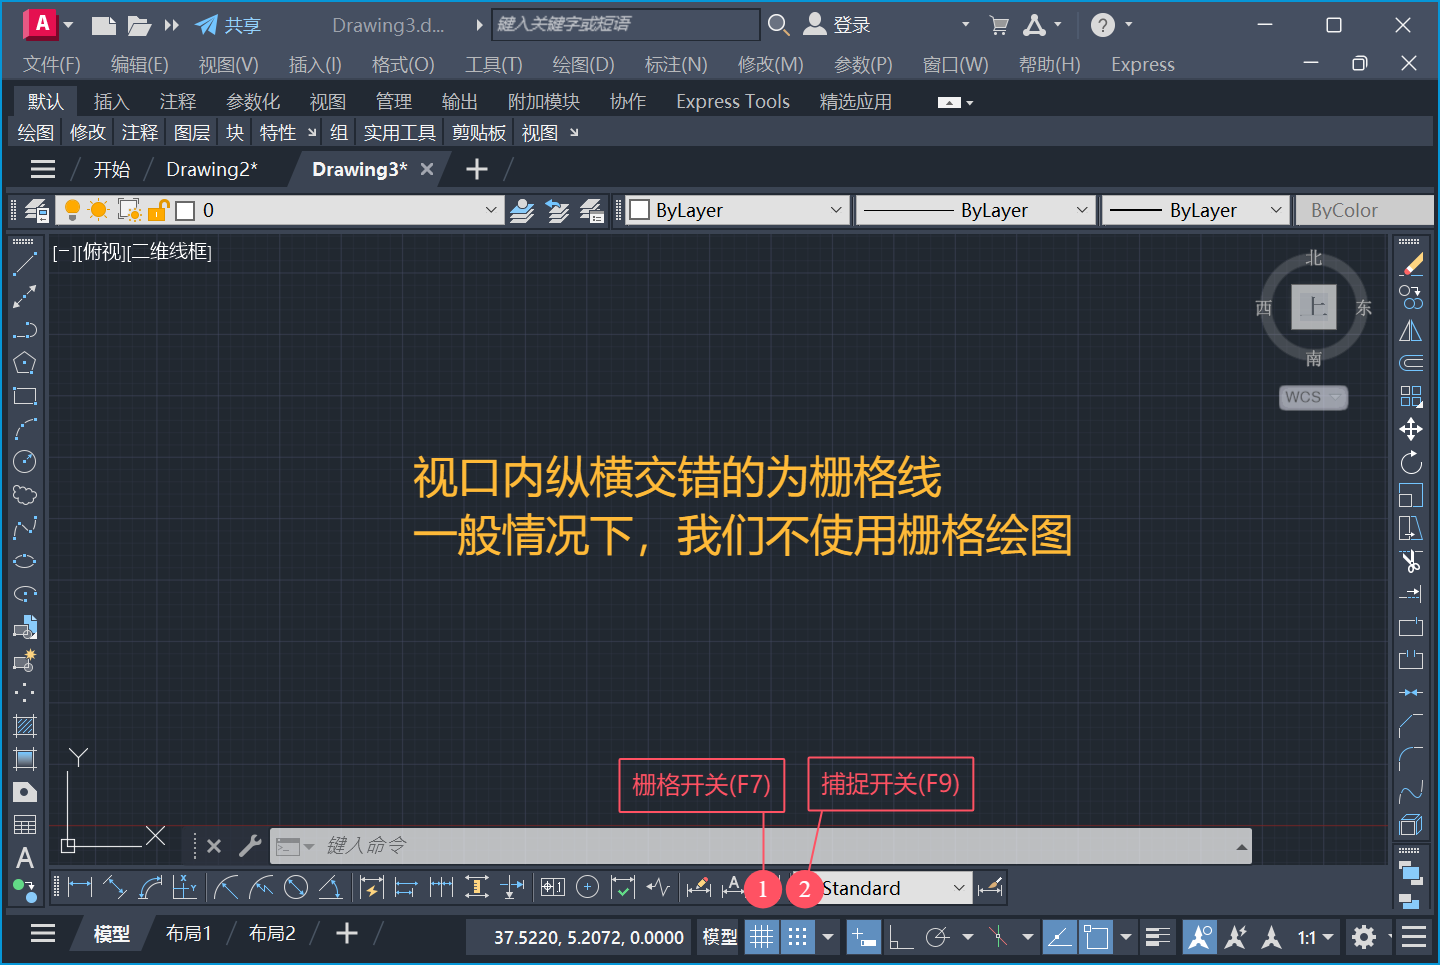Expand the annotation scale 1:1 dropdown
Screen dimensions: 1440x965
tap(1316, 937)
